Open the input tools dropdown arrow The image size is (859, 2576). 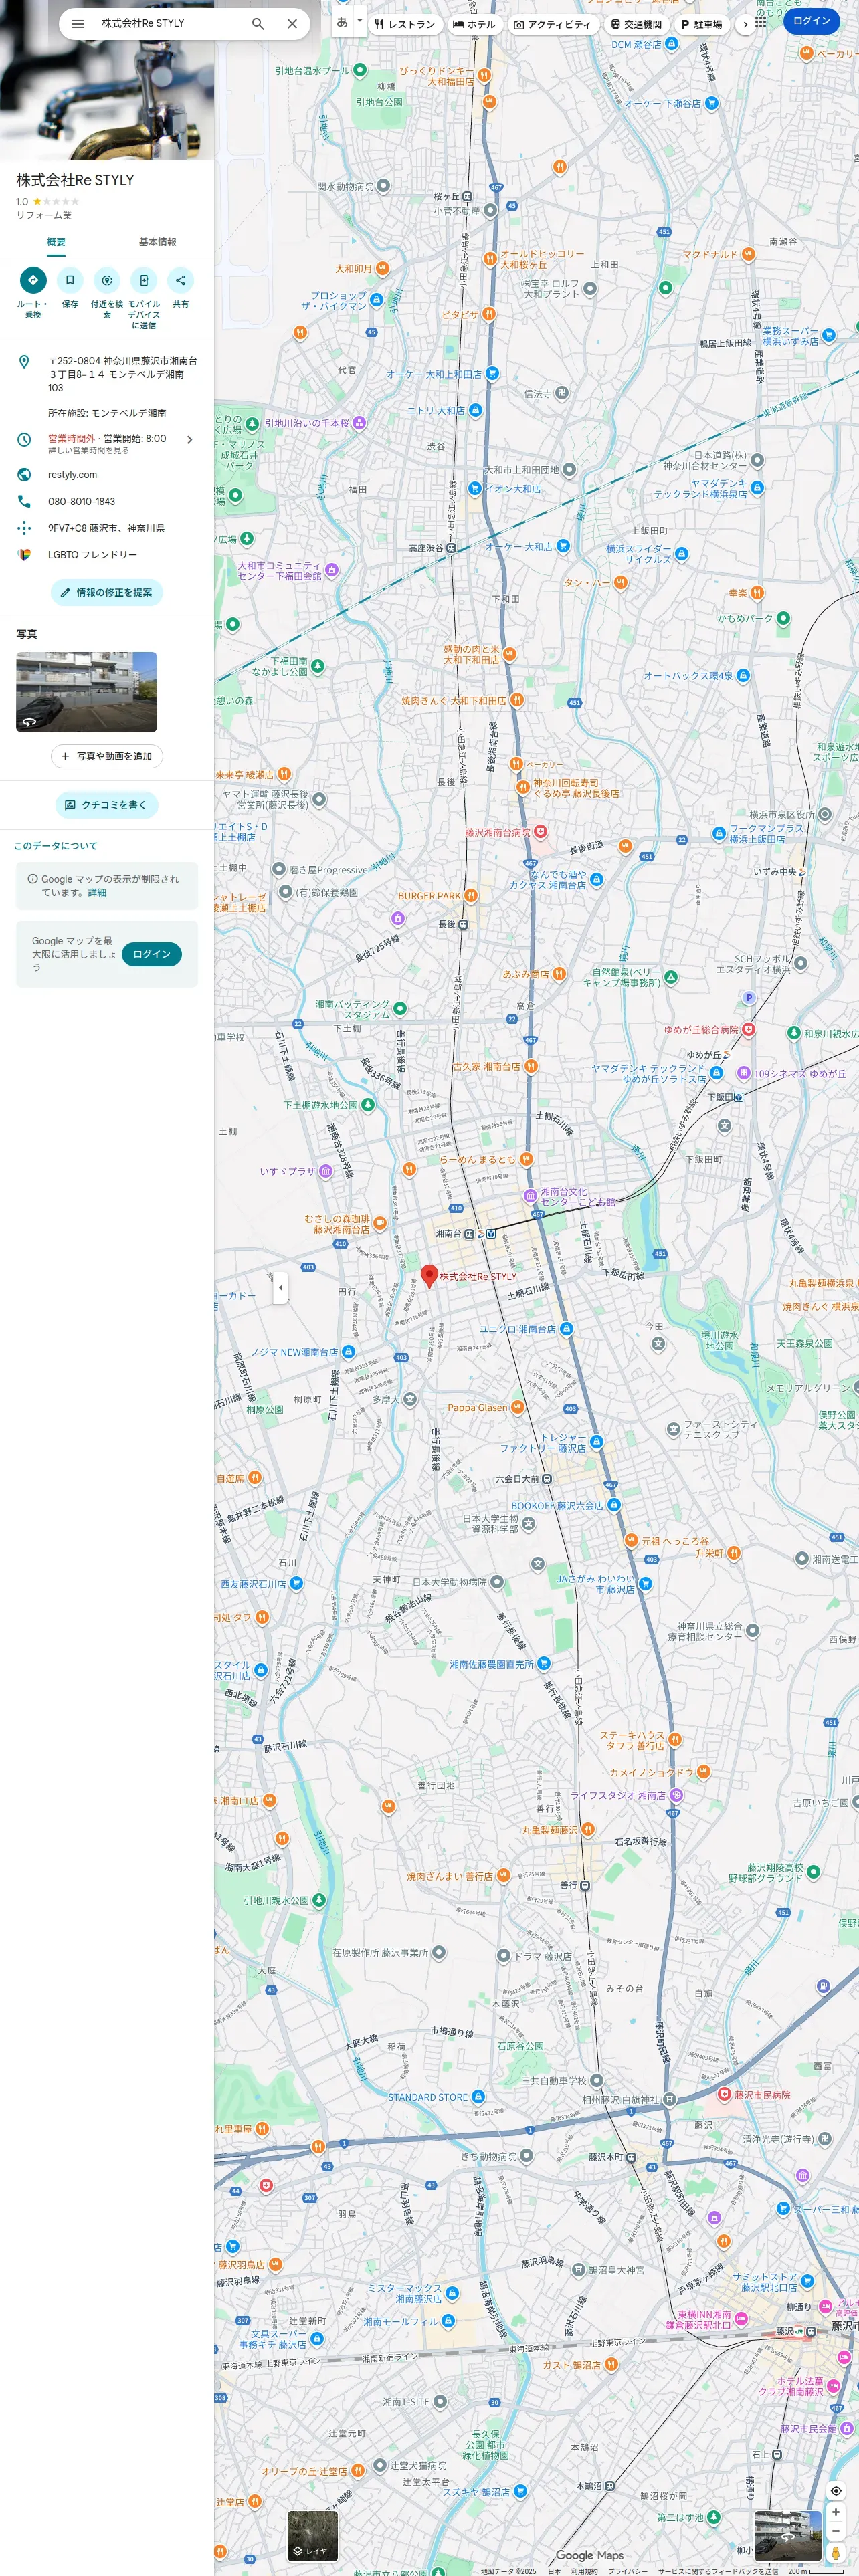point(359,21)
